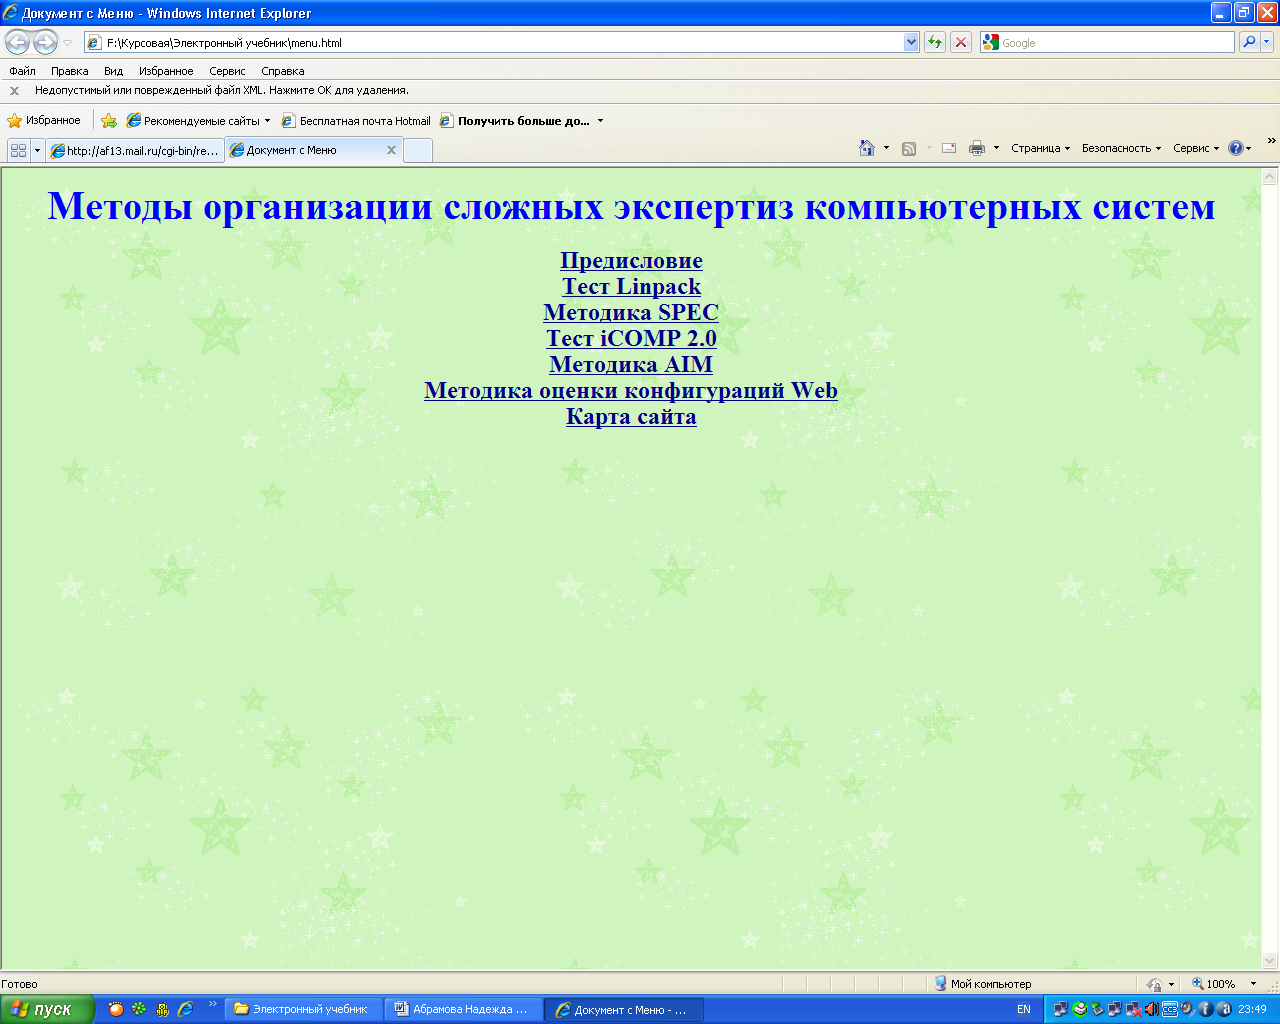The image size is (1280, 1024).
Task: Expand the Home button dropdown arrow
Action: click(886, 148)
